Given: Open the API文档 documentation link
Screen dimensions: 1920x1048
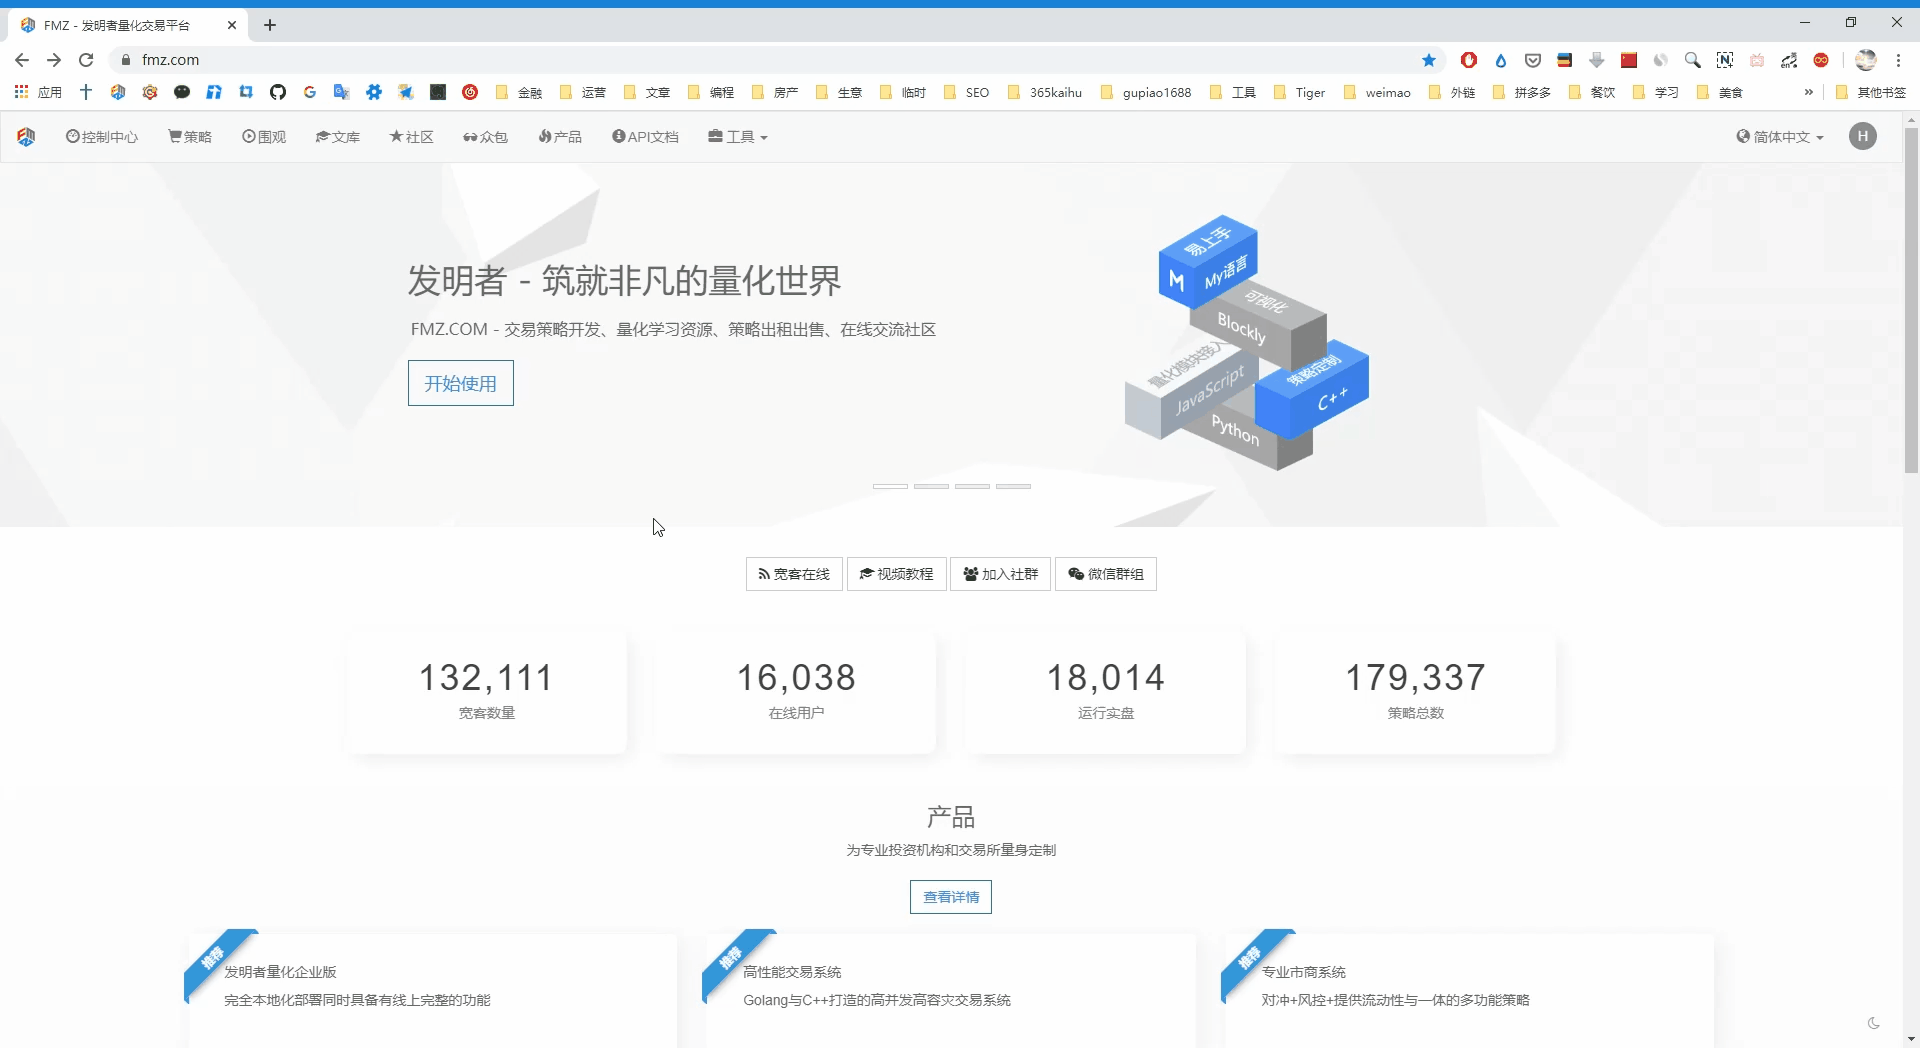Looking at the screenshot, I should (x=645, y=137).
